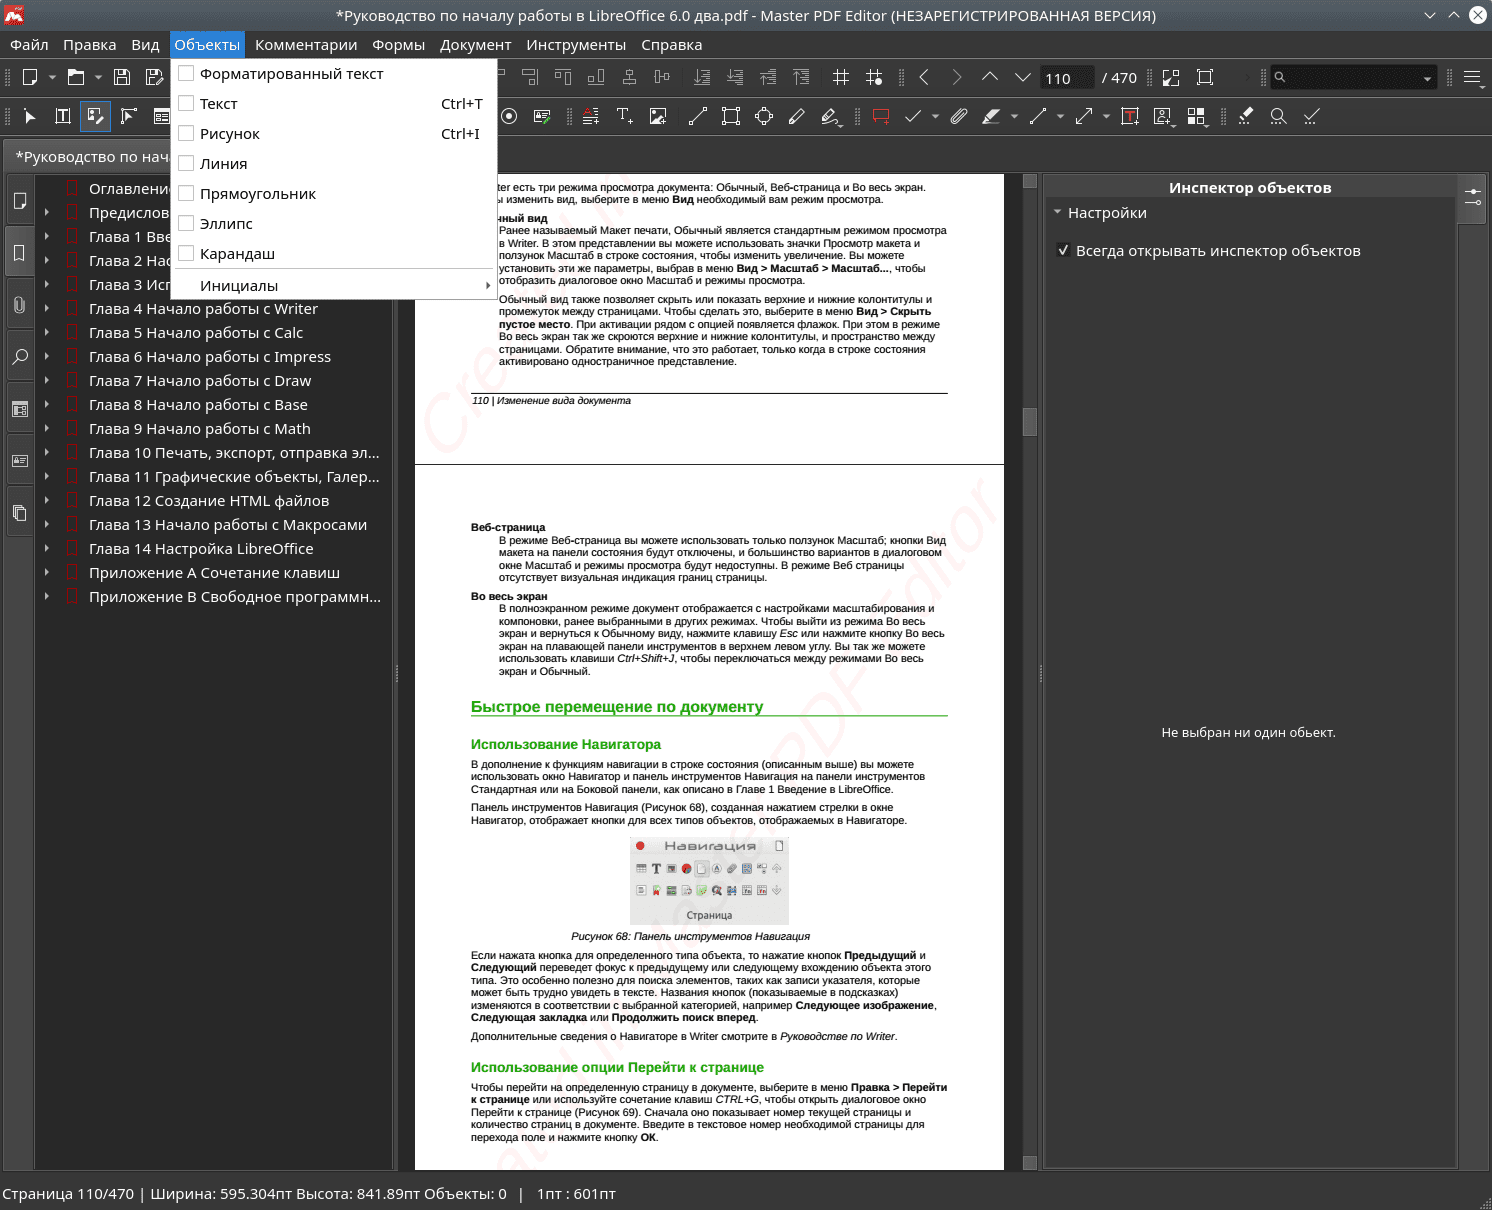Viewport: 1492px width, 1210px height.
Task: Expand 'Глава 4 Начало работы с Writer' bookmark
Action: [47, 309]
